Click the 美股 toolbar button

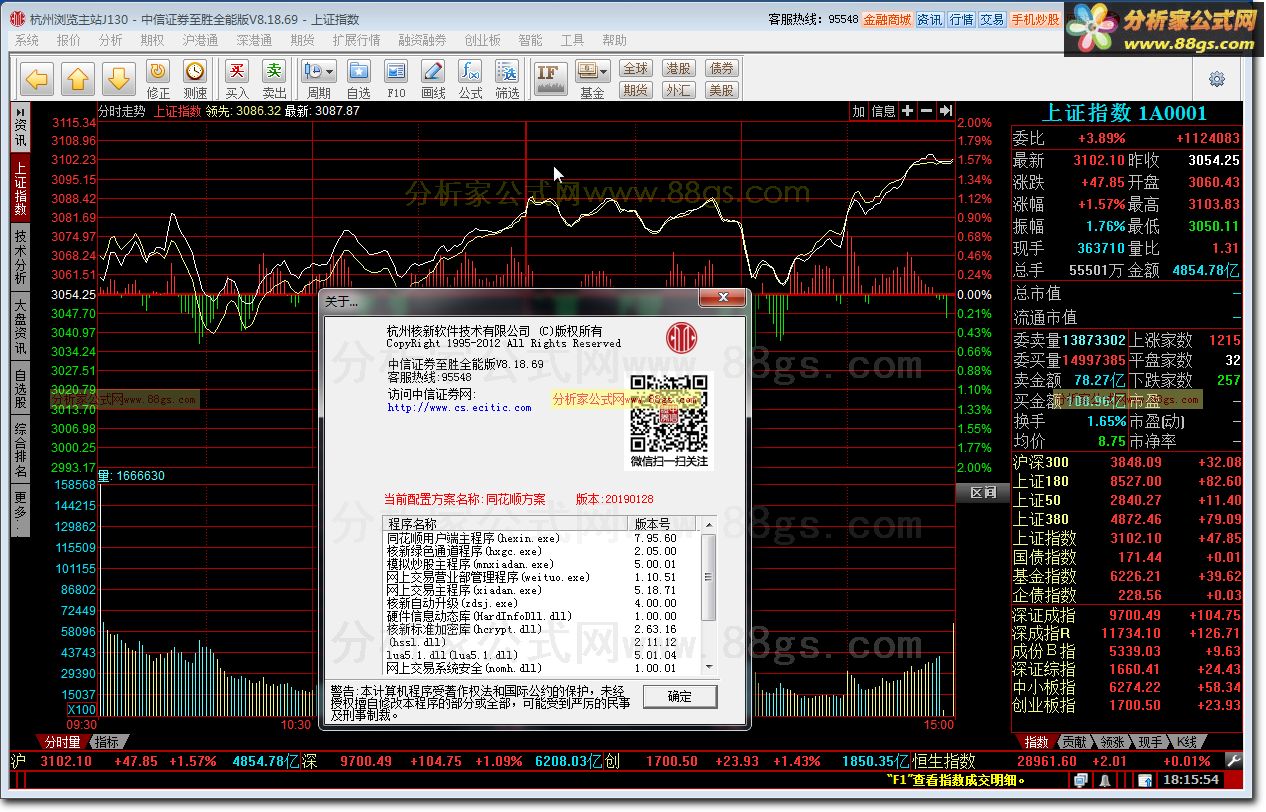pos(721,89)
